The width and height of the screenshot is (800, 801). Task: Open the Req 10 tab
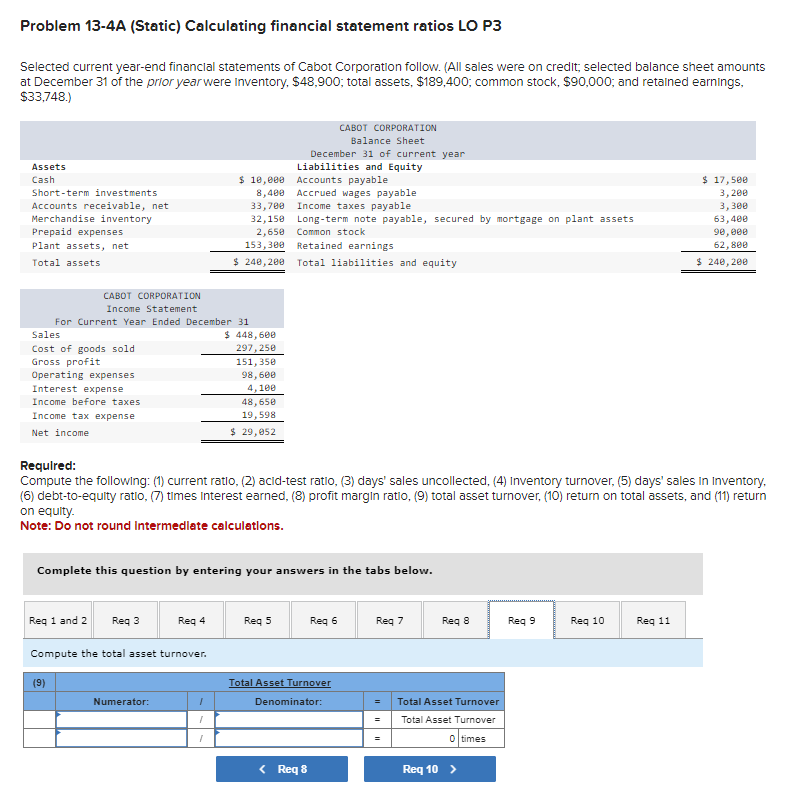point(587,620)
